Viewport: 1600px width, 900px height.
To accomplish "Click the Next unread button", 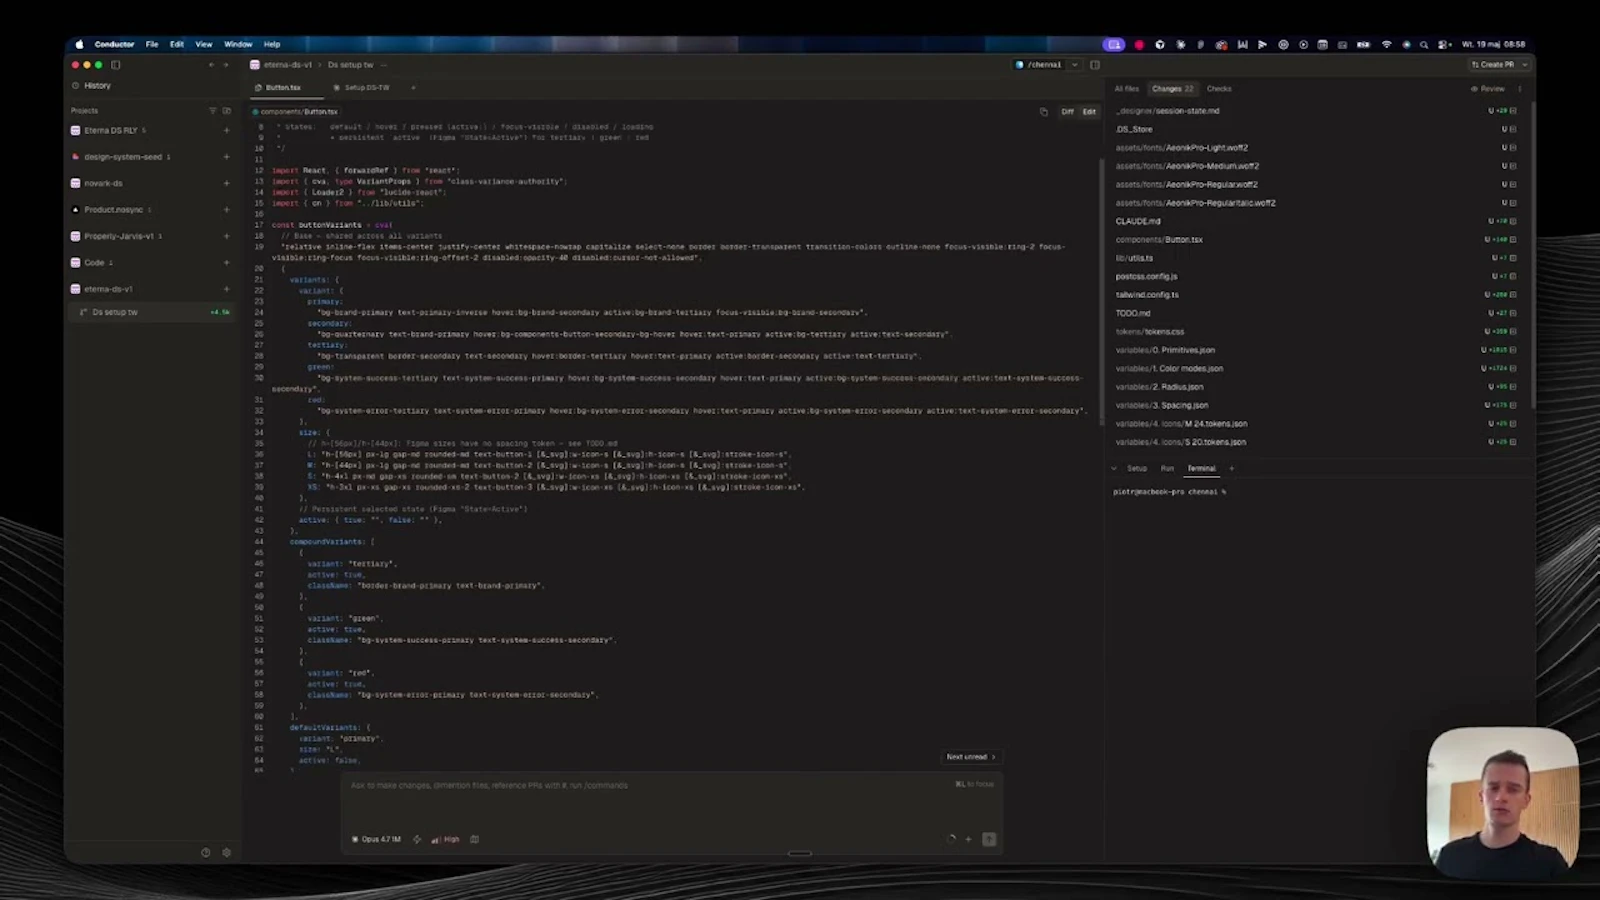I will (970, 757).
